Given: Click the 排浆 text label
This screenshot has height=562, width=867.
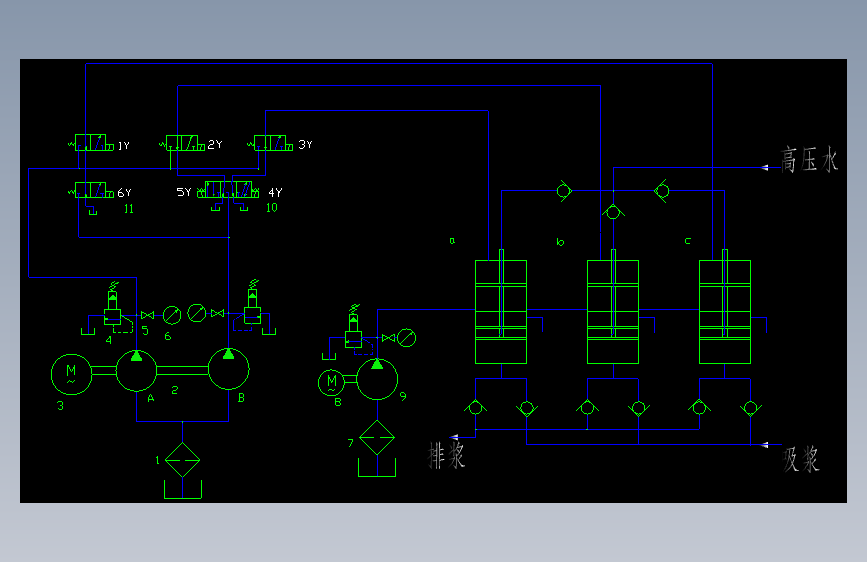Looking at the screenshot, I should 447,455.
